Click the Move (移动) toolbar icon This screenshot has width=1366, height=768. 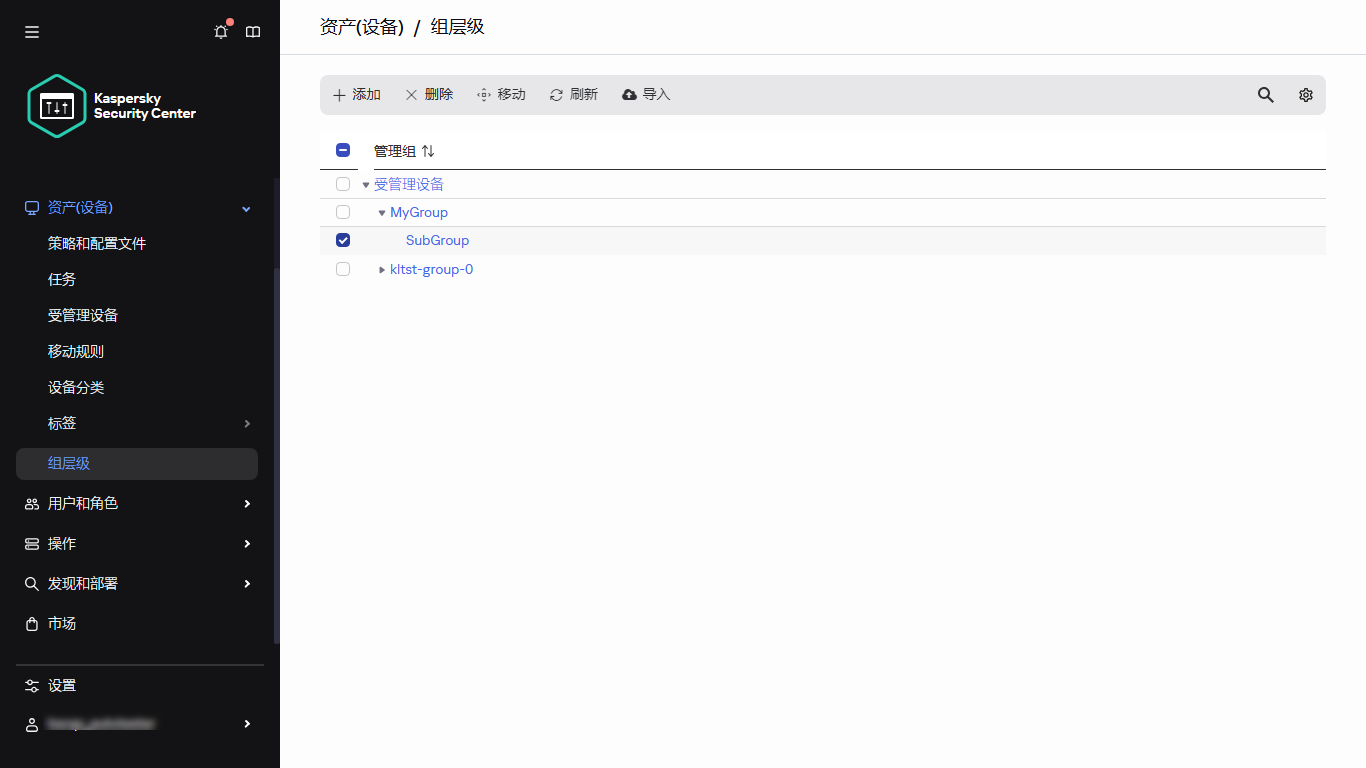[483, 94]
